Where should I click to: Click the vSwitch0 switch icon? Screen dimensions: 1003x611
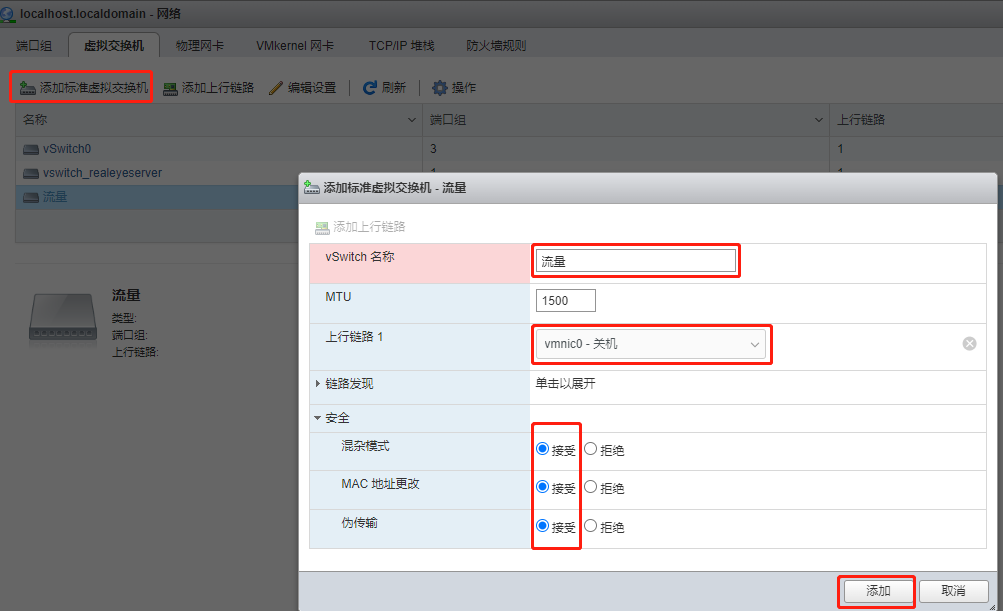(x=31, y=149)
